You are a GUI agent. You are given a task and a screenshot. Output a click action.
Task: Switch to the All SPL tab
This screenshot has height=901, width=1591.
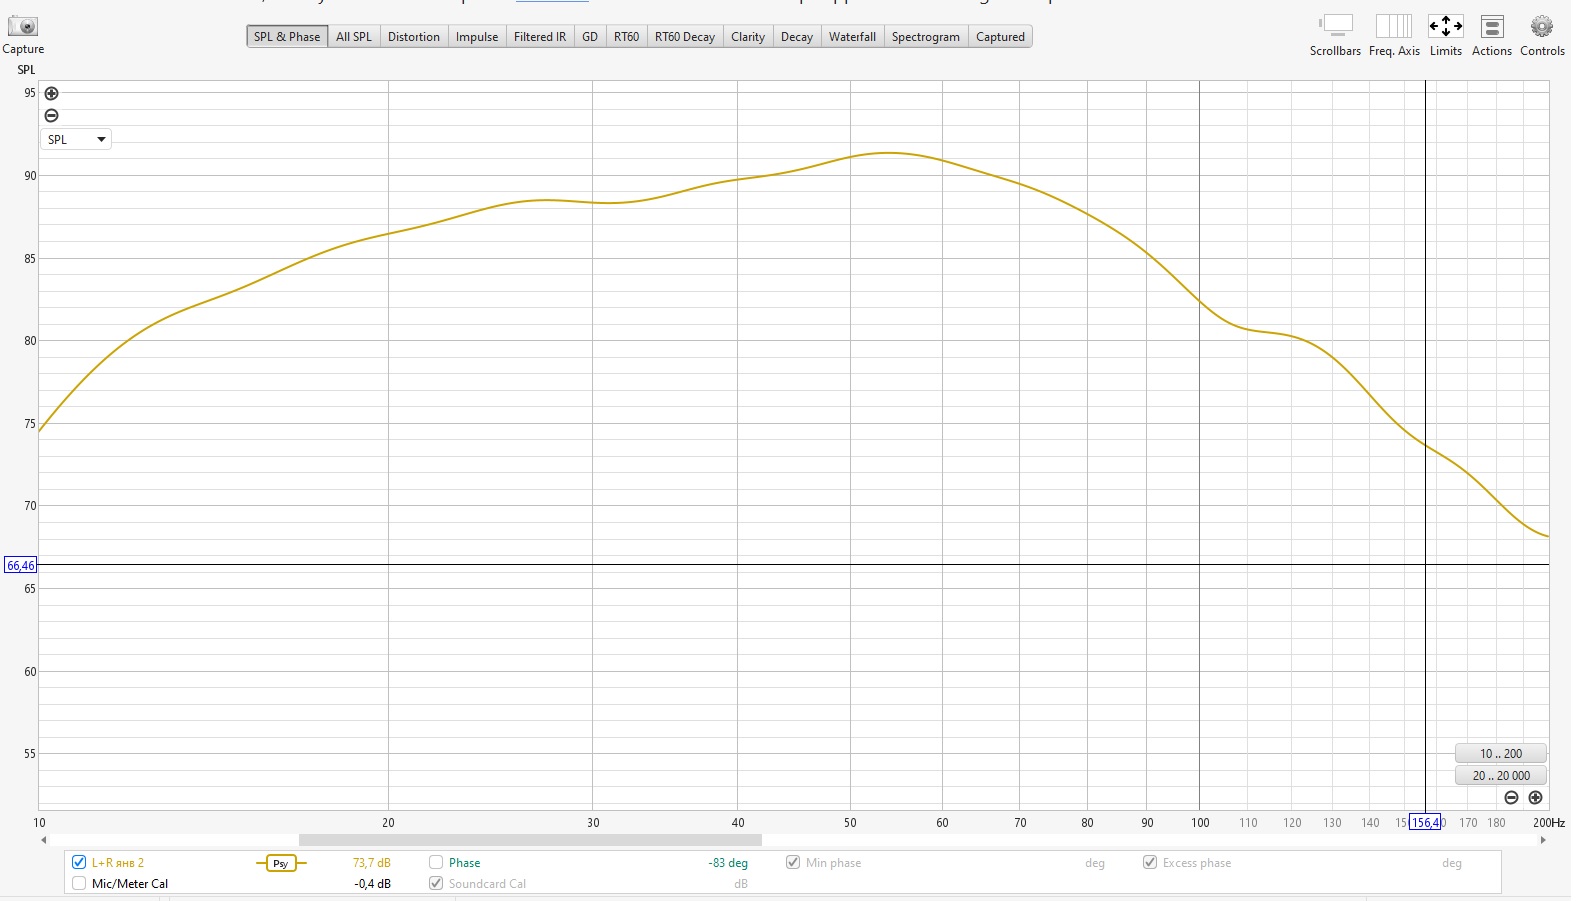coord(354,37)
